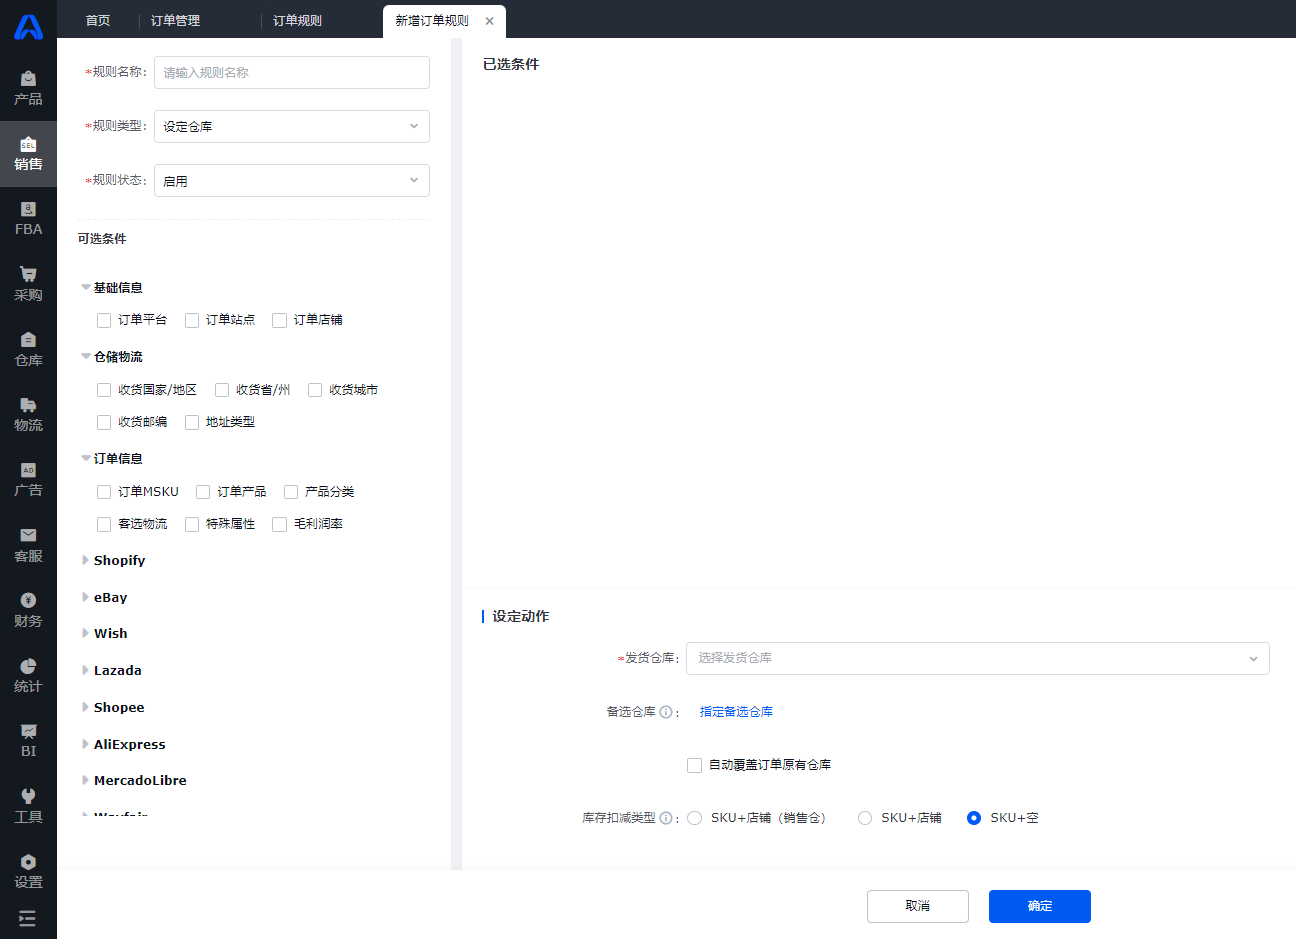This screenshot has width=1296, height=939.
Task: Select the SKU+店铺 radio option
Action: pyautogui.click(x=865, y=818)
